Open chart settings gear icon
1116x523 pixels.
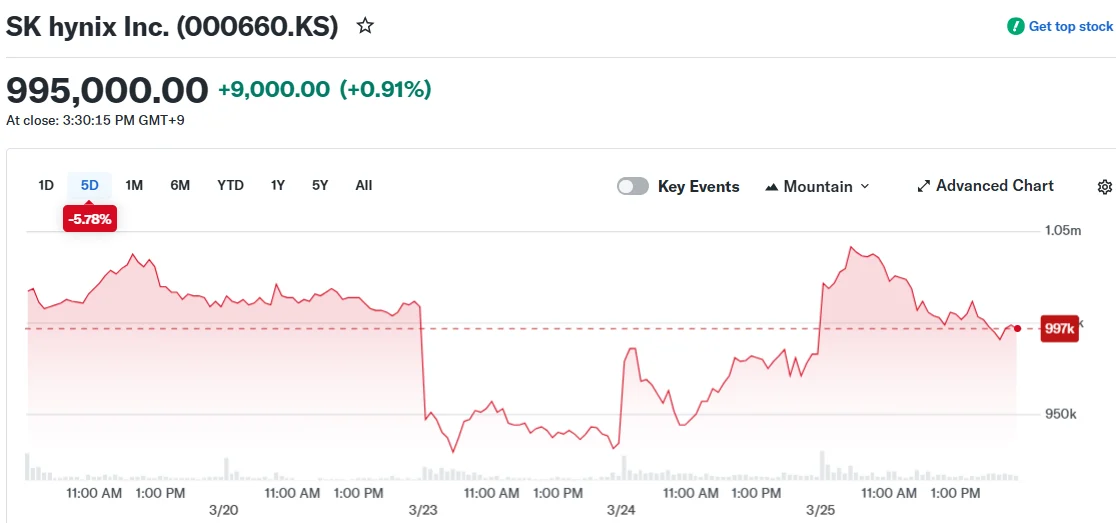pos(1105,186)
